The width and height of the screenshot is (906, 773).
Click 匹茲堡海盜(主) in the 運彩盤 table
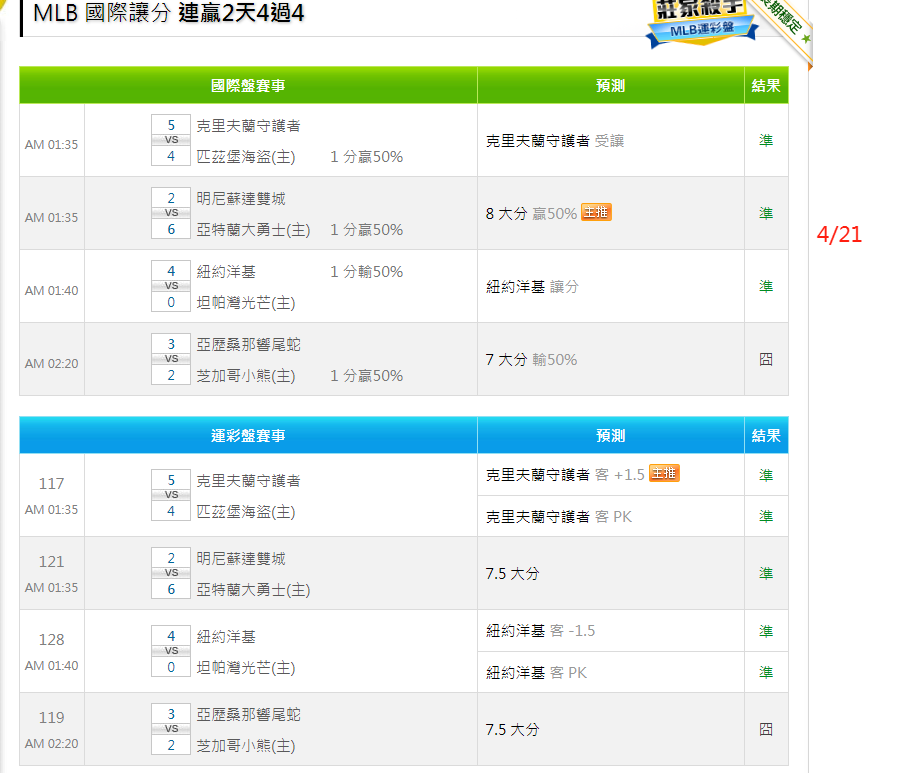click(246, 512)
